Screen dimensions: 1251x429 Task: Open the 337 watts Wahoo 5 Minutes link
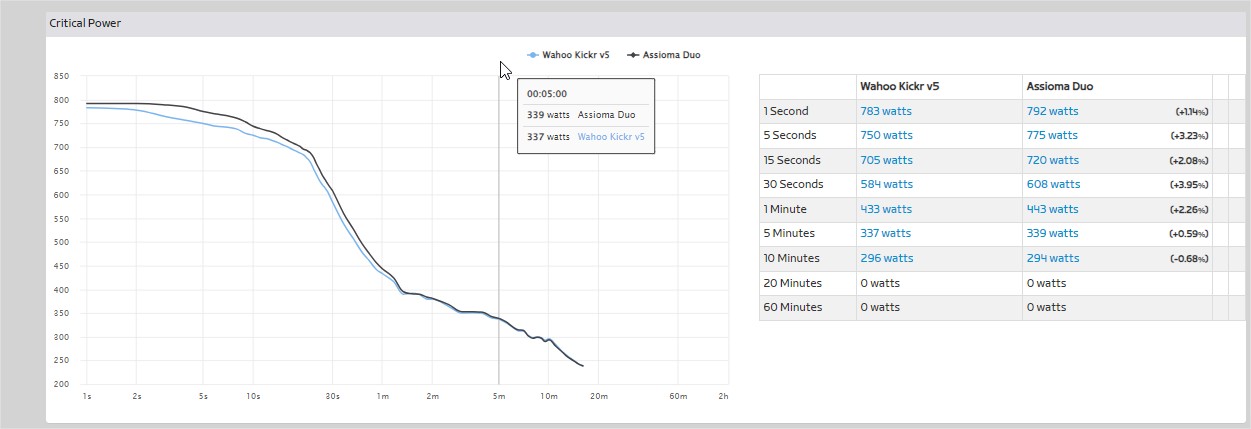(x=886, y=233)
